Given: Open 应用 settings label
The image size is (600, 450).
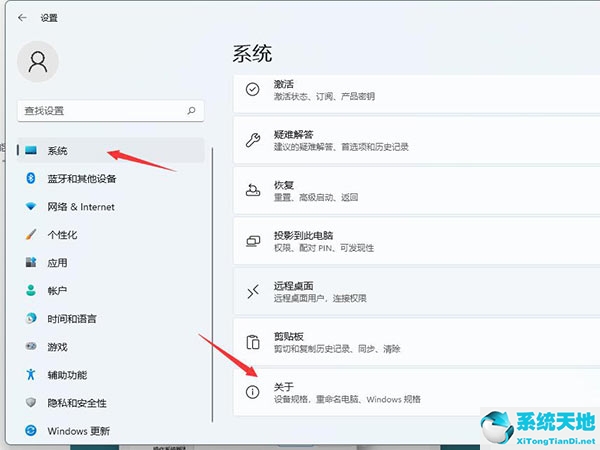Looking at the screenshot, I should 57,262.
